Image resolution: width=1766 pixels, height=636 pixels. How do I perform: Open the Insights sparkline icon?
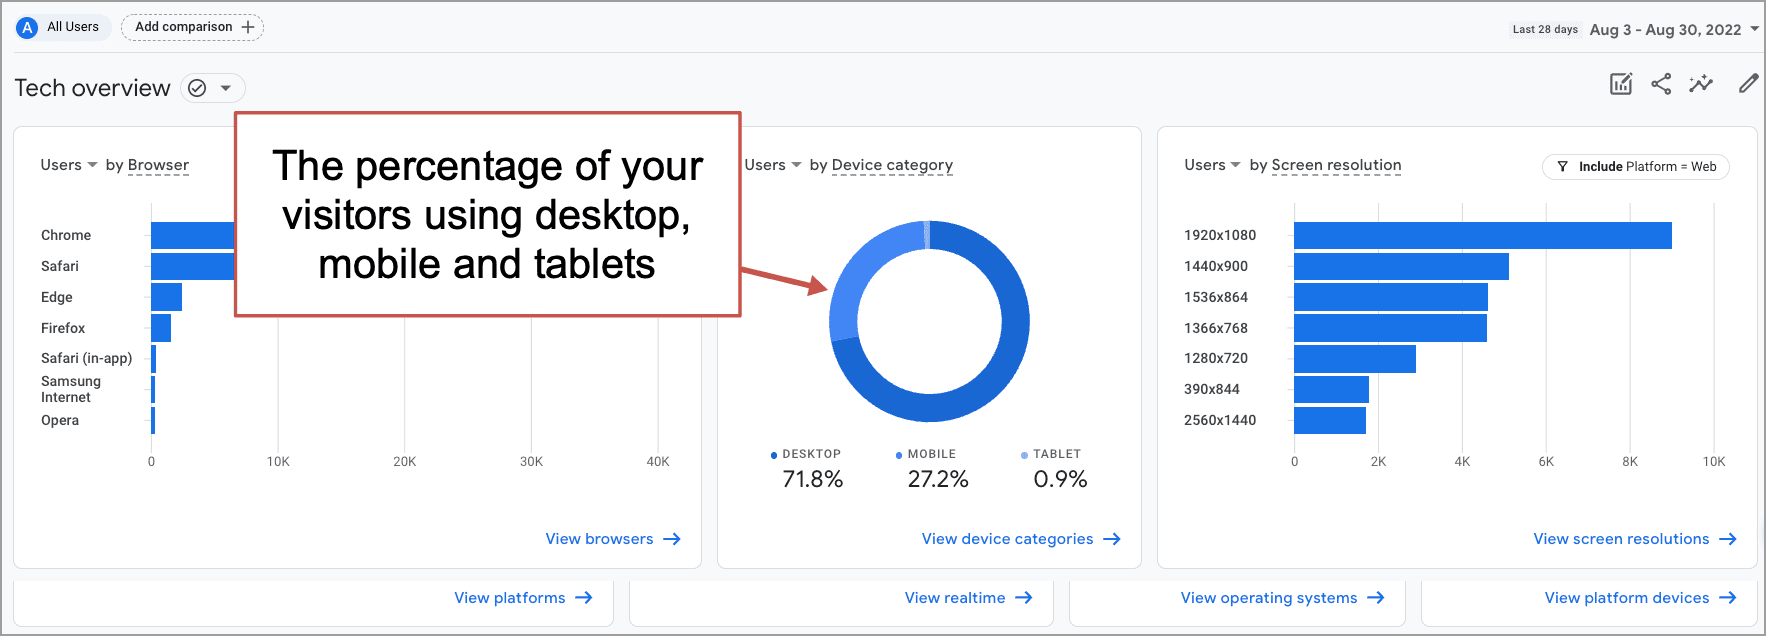(1701, 84)
